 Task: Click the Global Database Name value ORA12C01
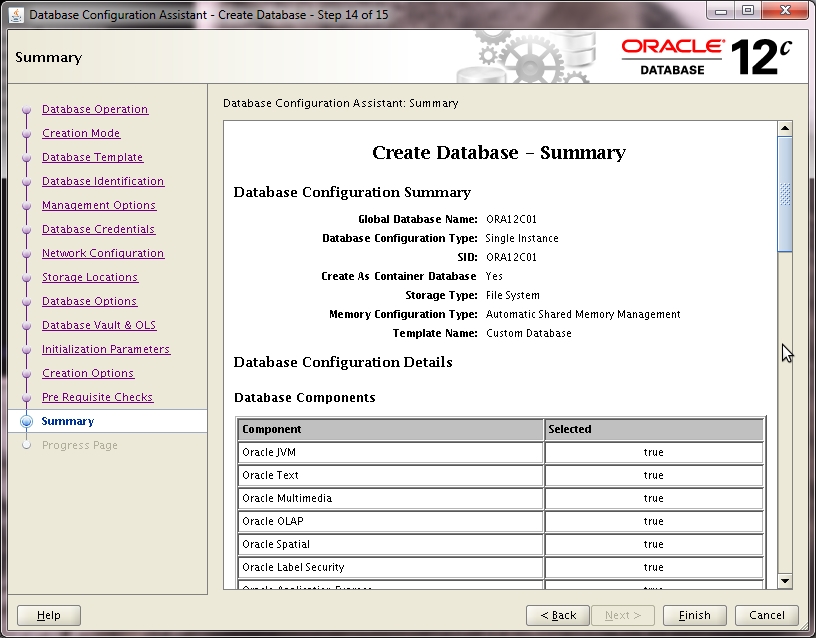(511, 219)
